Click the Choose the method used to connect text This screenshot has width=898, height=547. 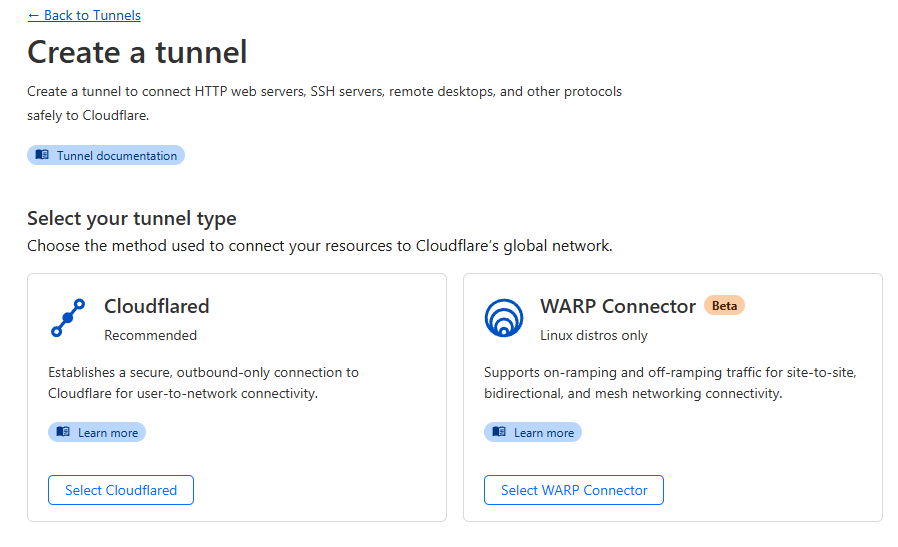pos(320,246)
